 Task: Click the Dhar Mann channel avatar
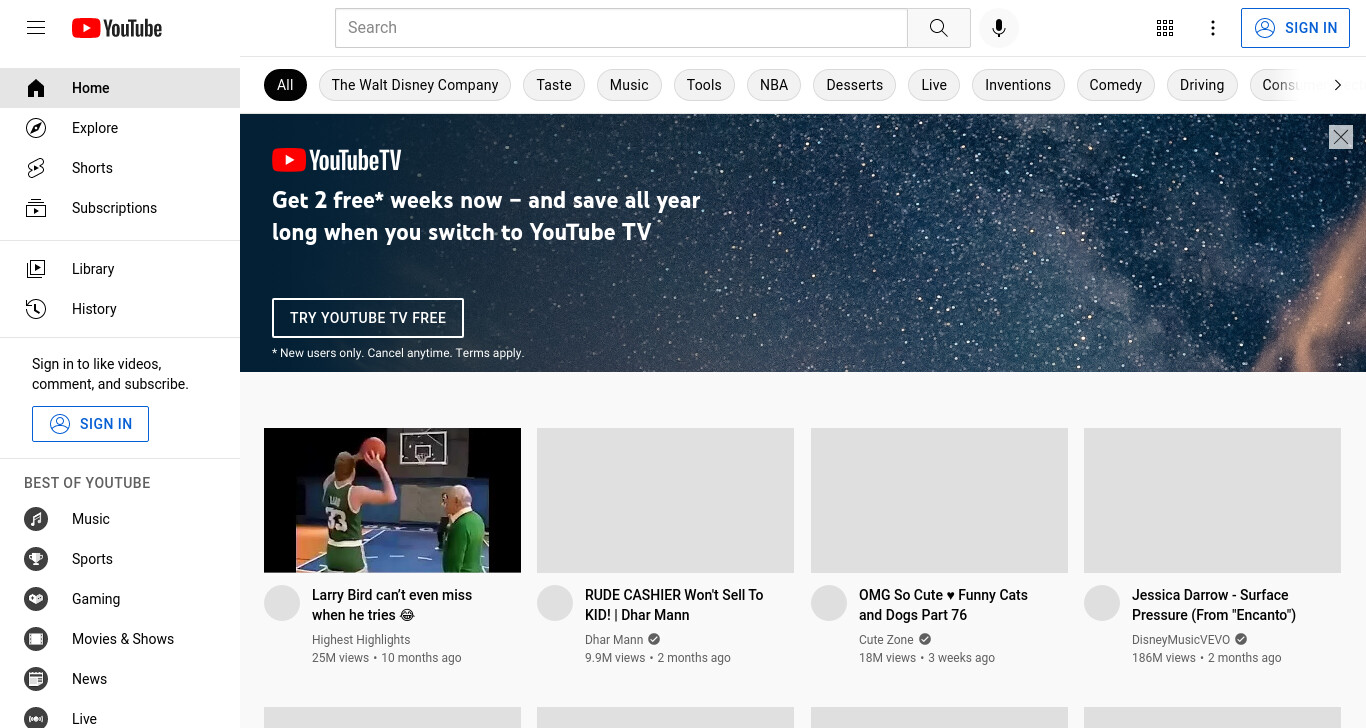pos(555,603)
